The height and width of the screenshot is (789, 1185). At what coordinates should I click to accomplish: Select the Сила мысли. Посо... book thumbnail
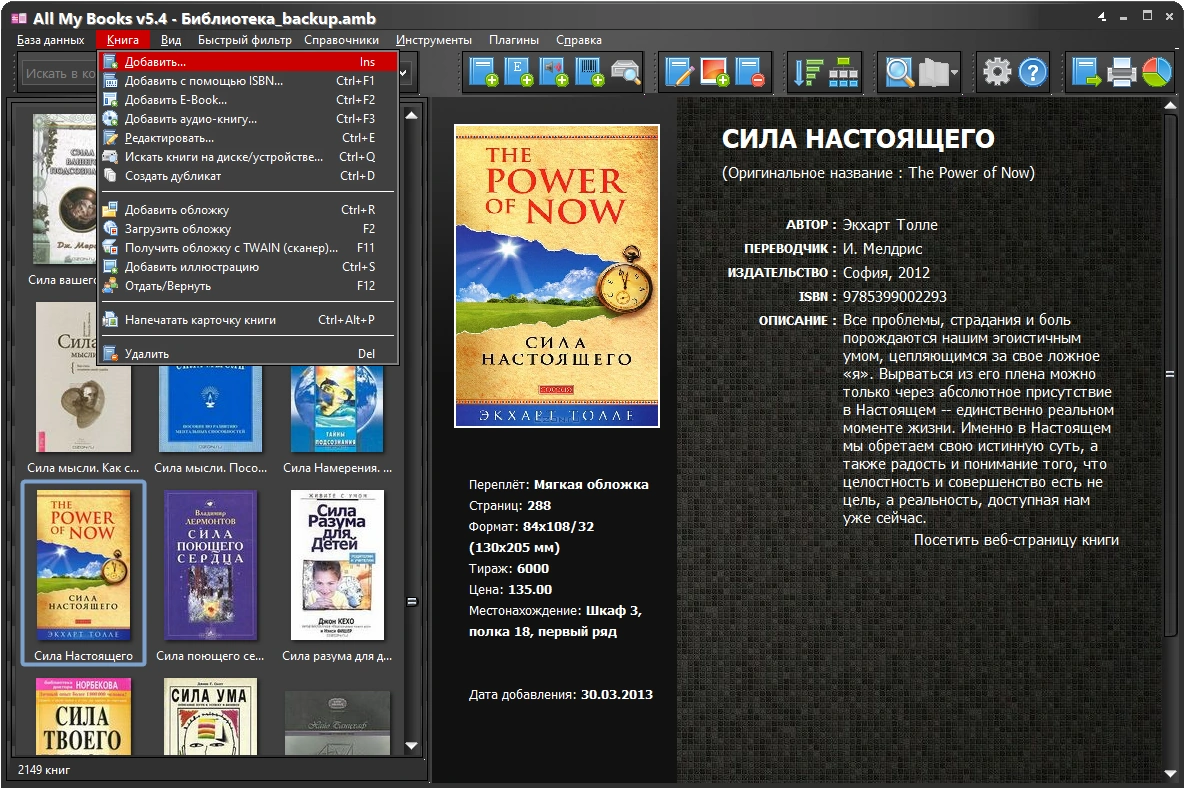tap(210, 409)
